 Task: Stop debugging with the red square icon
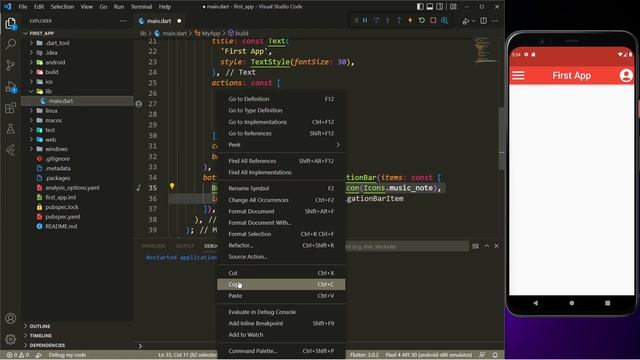coord(433,20)
